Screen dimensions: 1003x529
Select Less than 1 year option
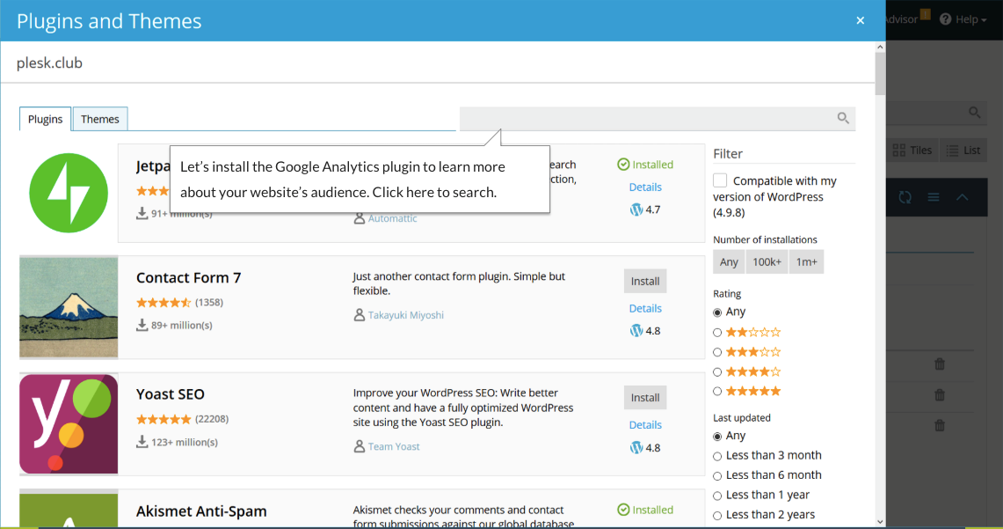click(717, 496)
